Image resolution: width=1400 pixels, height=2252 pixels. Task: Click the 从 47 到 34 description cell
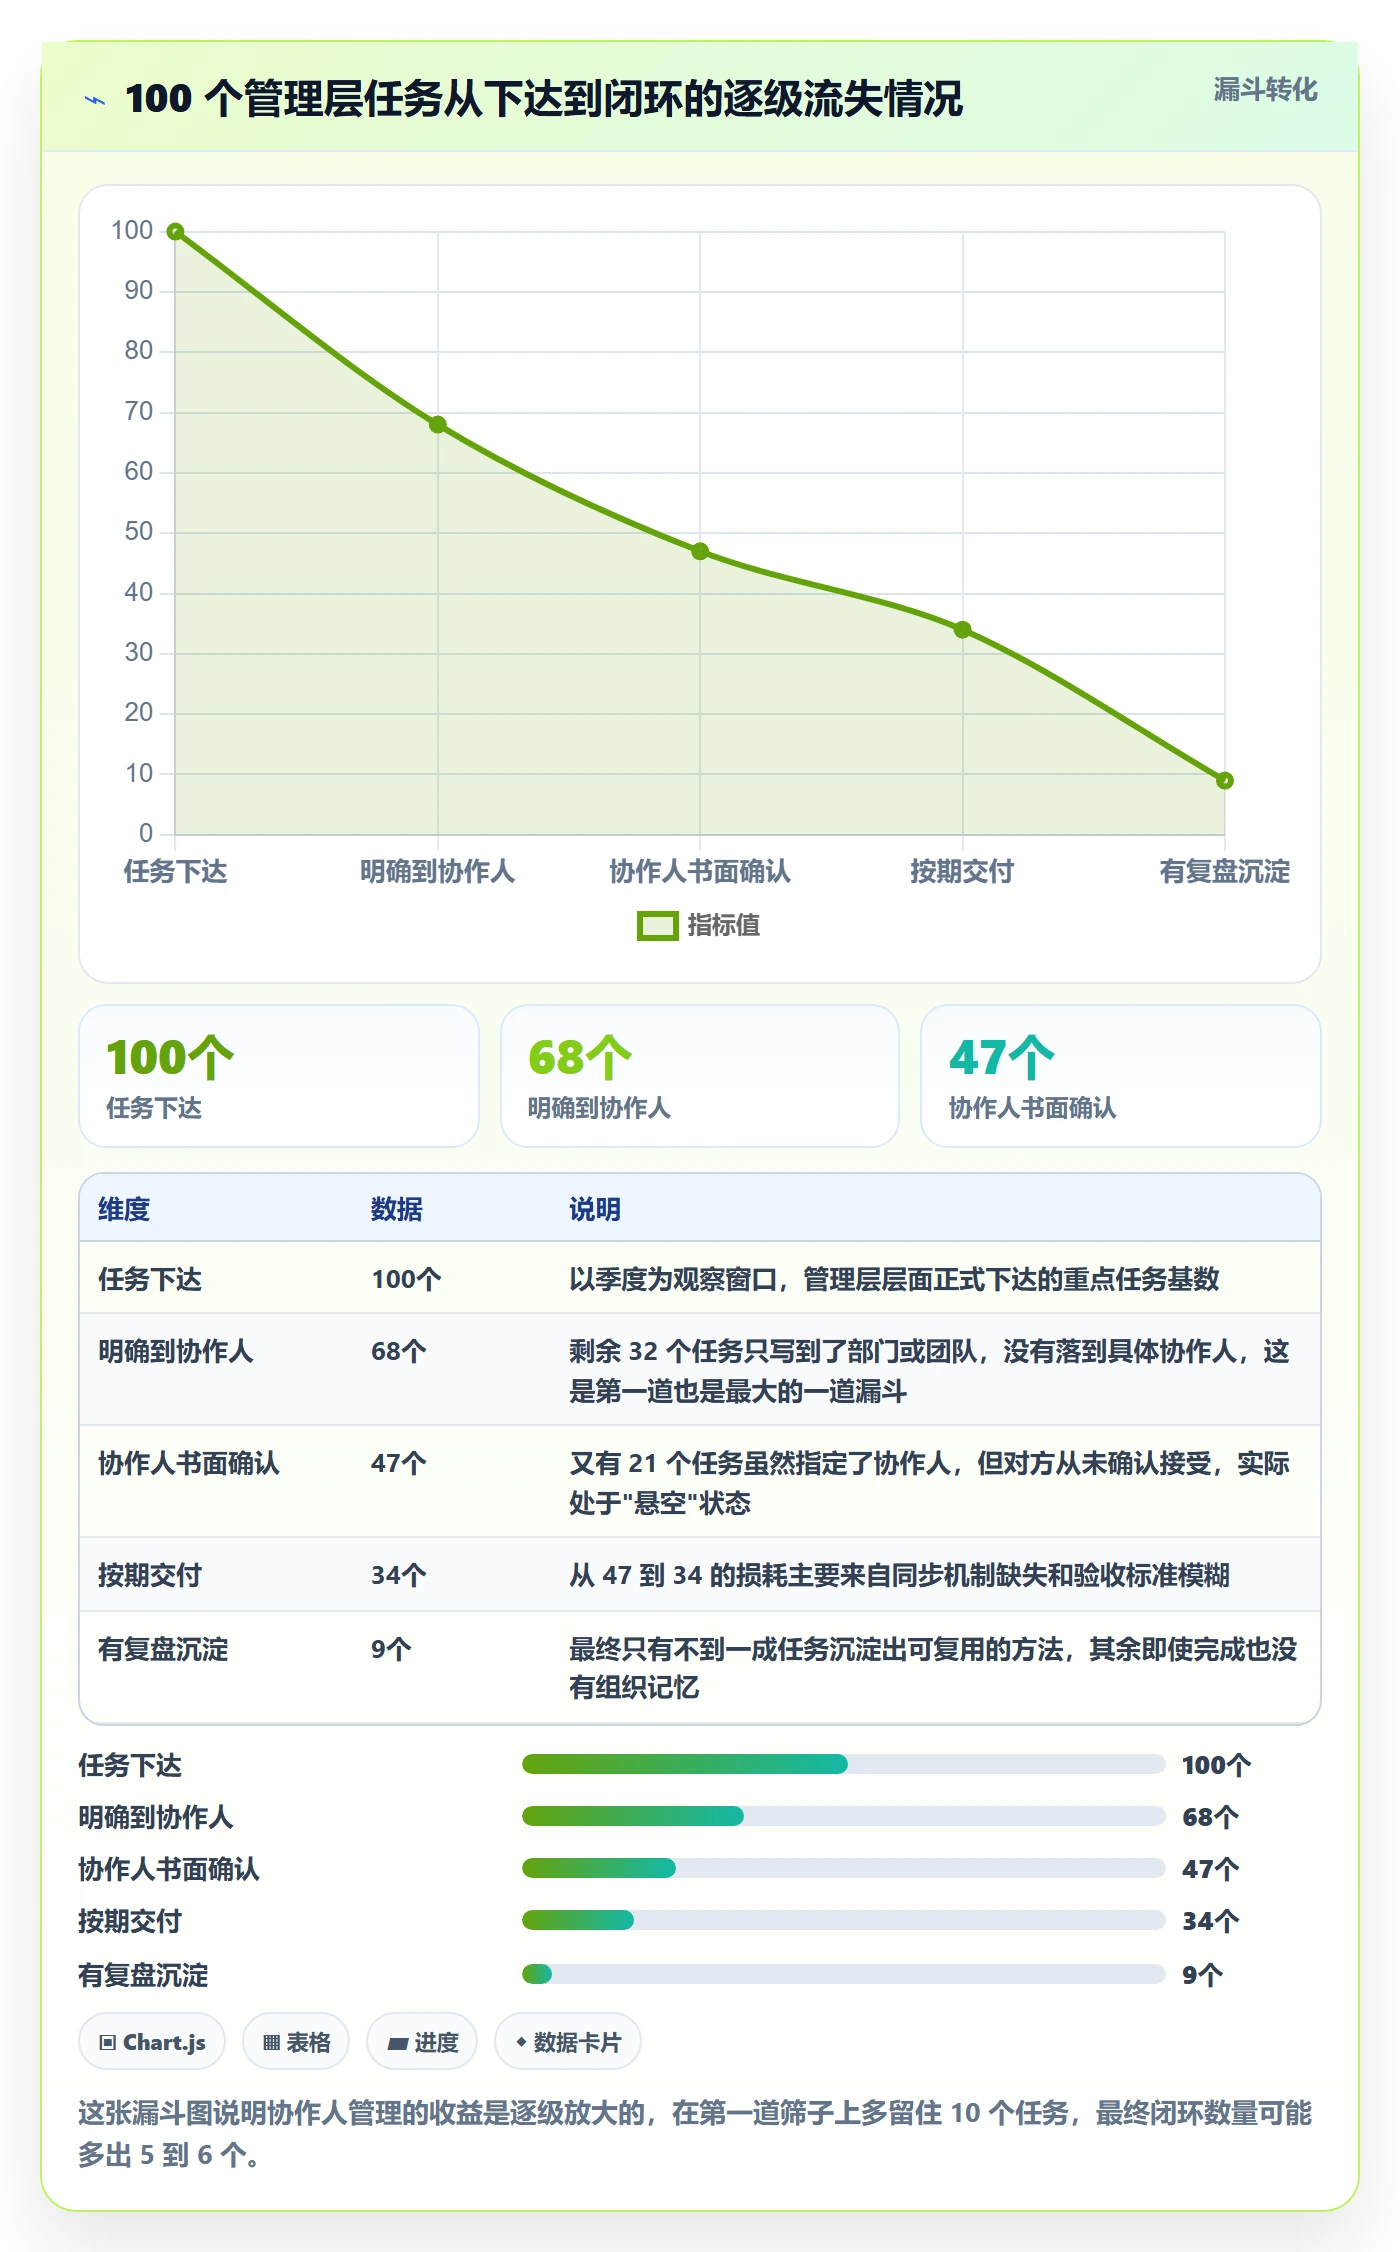(x=899, y=1575)
